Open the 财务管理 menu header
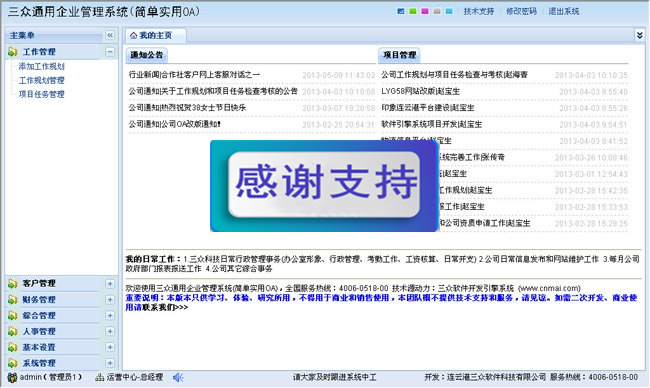 pyautogui.click(x=61, y=299)
